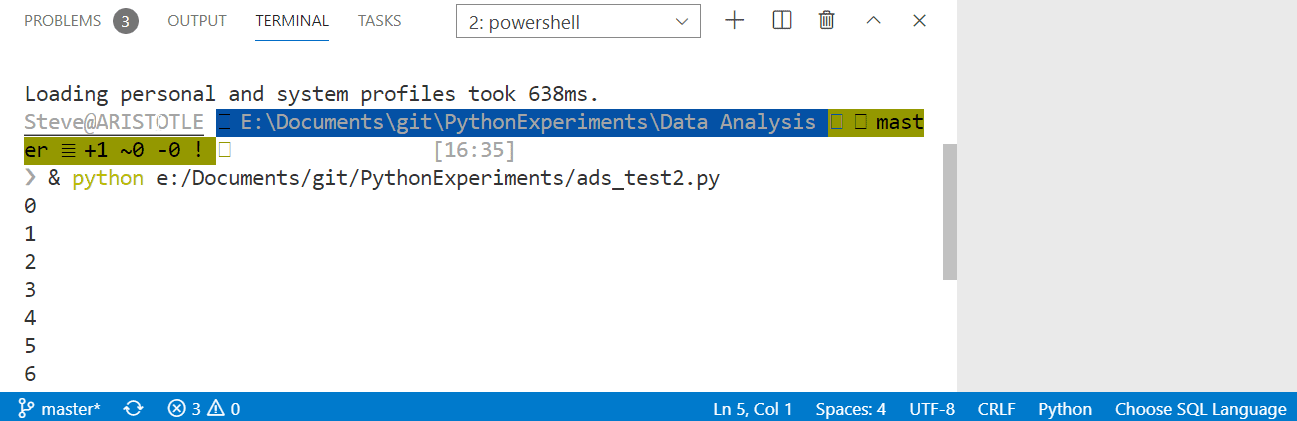The height and width of the screenshot is (421, 1297).
Task: Open the powershell terminal selector dropdown
Action: point(578,22)
